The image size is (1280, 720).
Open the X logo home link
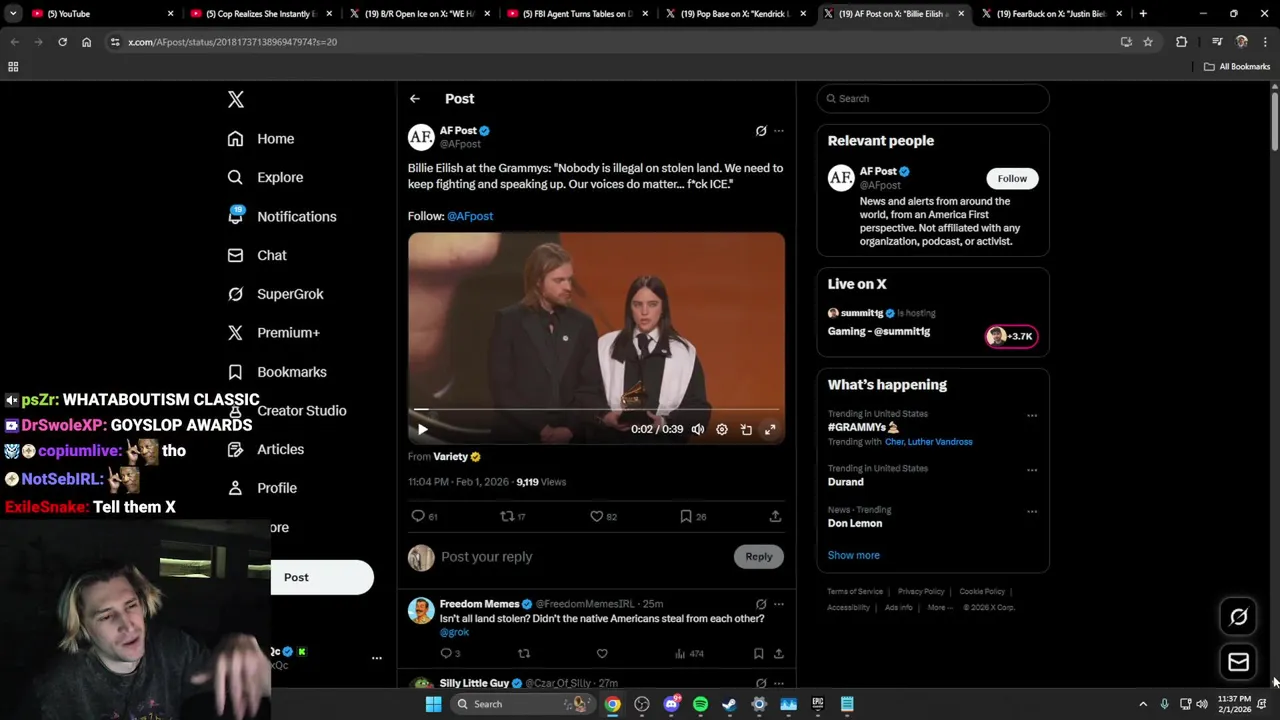point(236,99)
